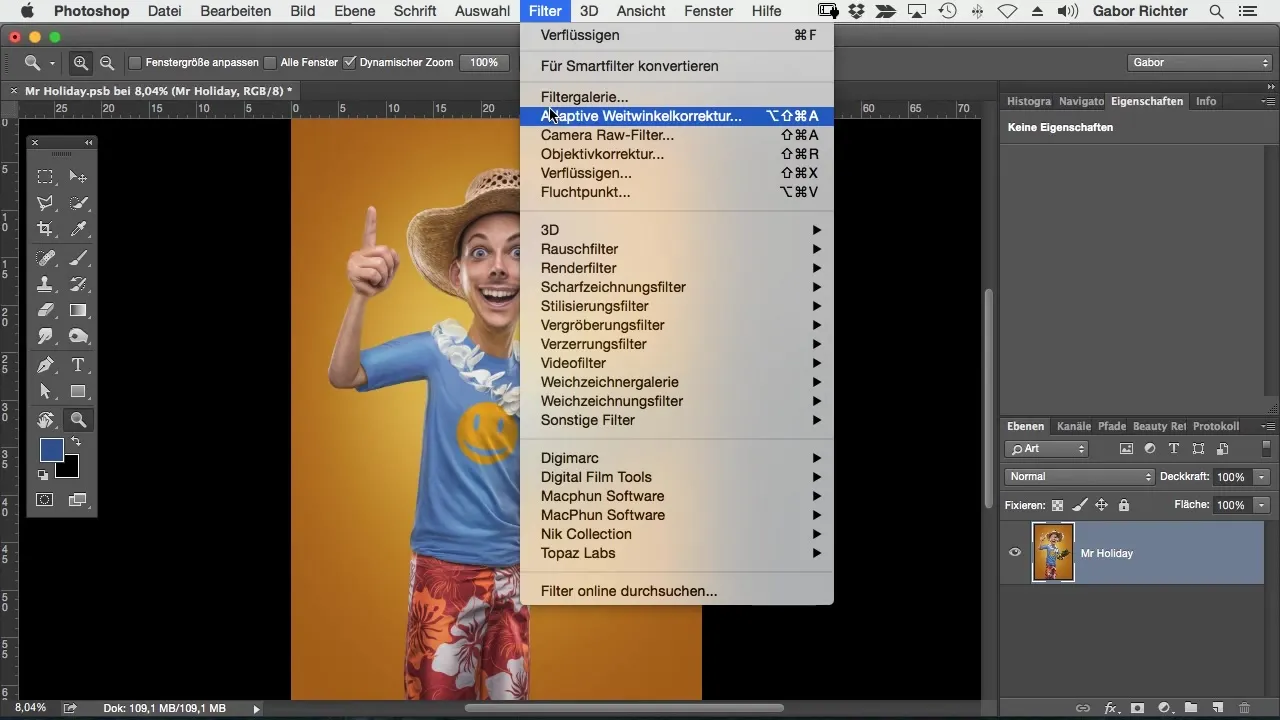Create a new layer
The image size is (1280, 720).
click(1217, 708)
